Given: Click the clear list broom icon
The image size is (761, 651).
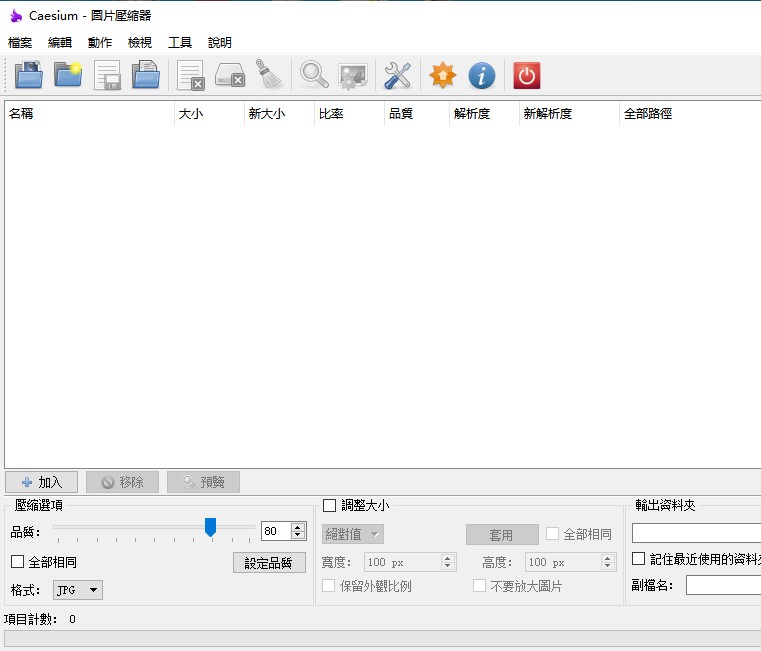Looking at the screenshot, I should click(268, 75).
